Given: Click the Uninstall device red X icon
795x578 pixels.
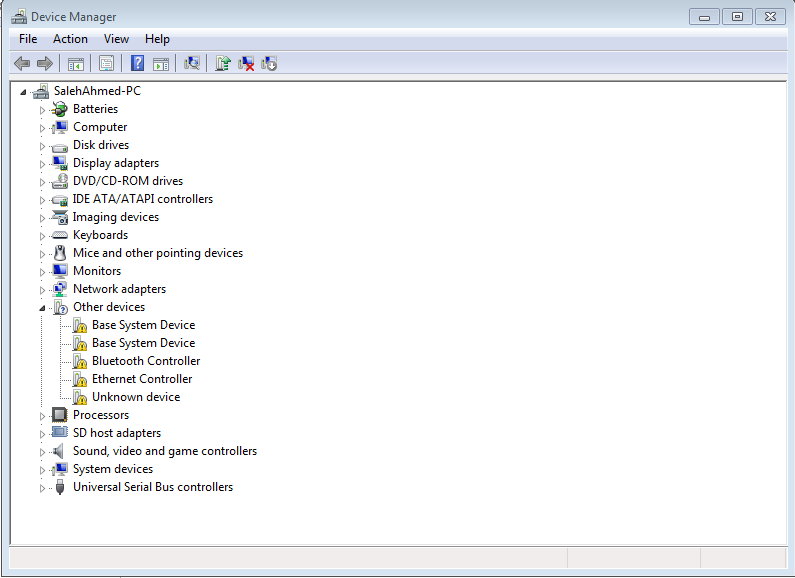Looking at the screenshot, I should tap(246, 63).
